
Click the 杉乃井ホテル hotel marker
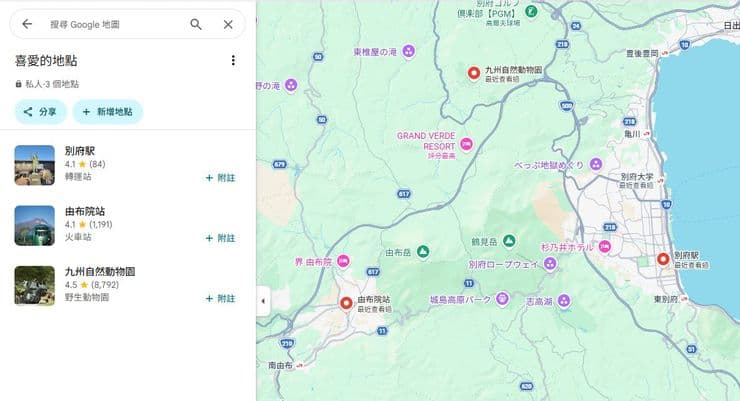pos(605,246)
